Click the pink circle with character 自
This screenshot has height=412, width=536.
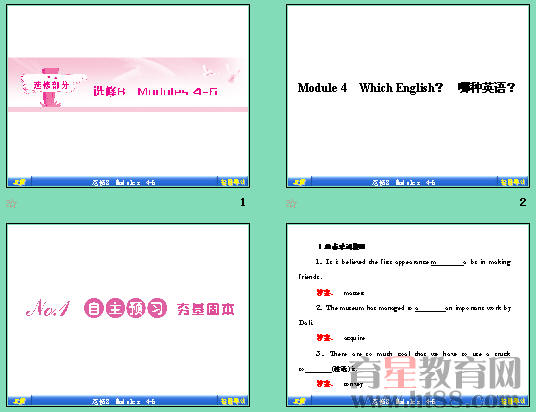pyautogui.click(x=93, y=308)
